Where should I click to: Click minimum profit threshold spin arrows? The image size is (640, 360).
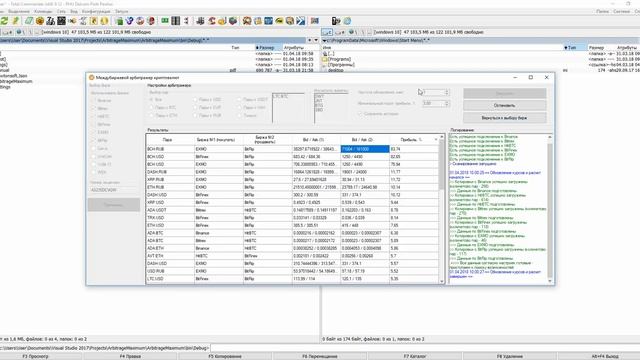tap(447, 104)
